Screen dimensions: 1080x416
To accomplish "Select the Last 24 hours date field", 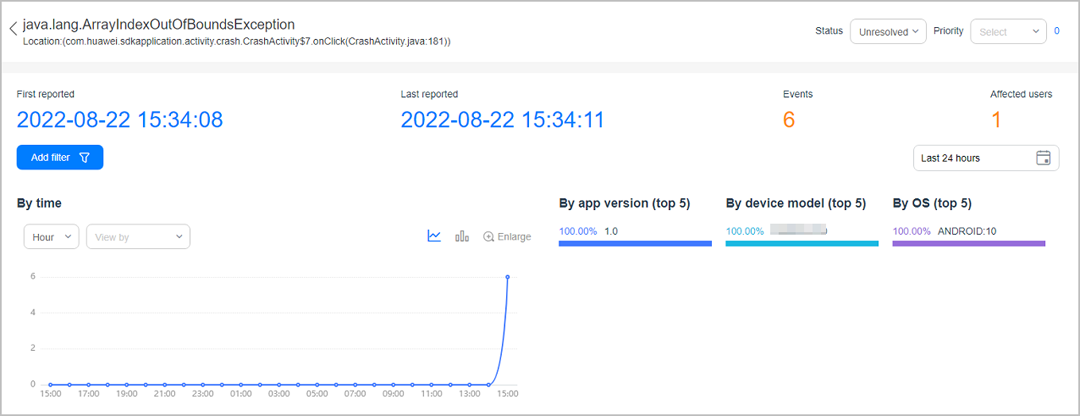I will 986,158.
